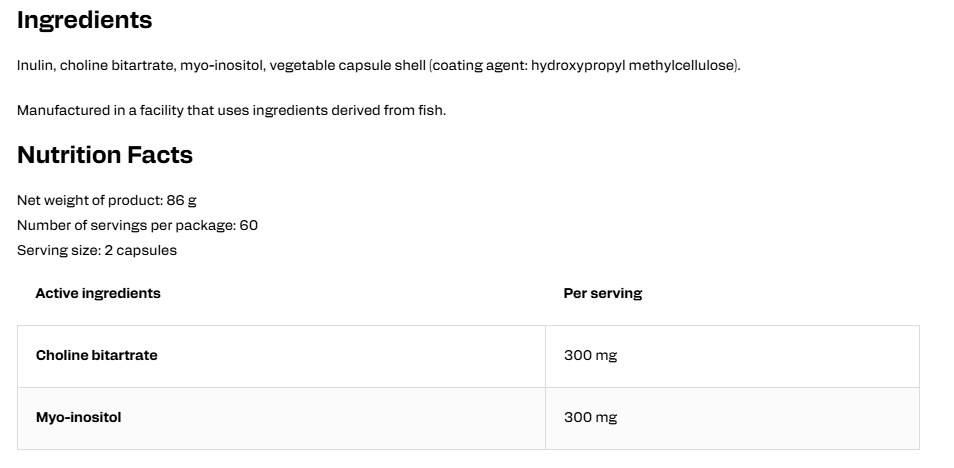This screenshot has height=468, width=954.
Task: Click the 86 g weight value
Action: pyautogui.click(x=181, y=200)
